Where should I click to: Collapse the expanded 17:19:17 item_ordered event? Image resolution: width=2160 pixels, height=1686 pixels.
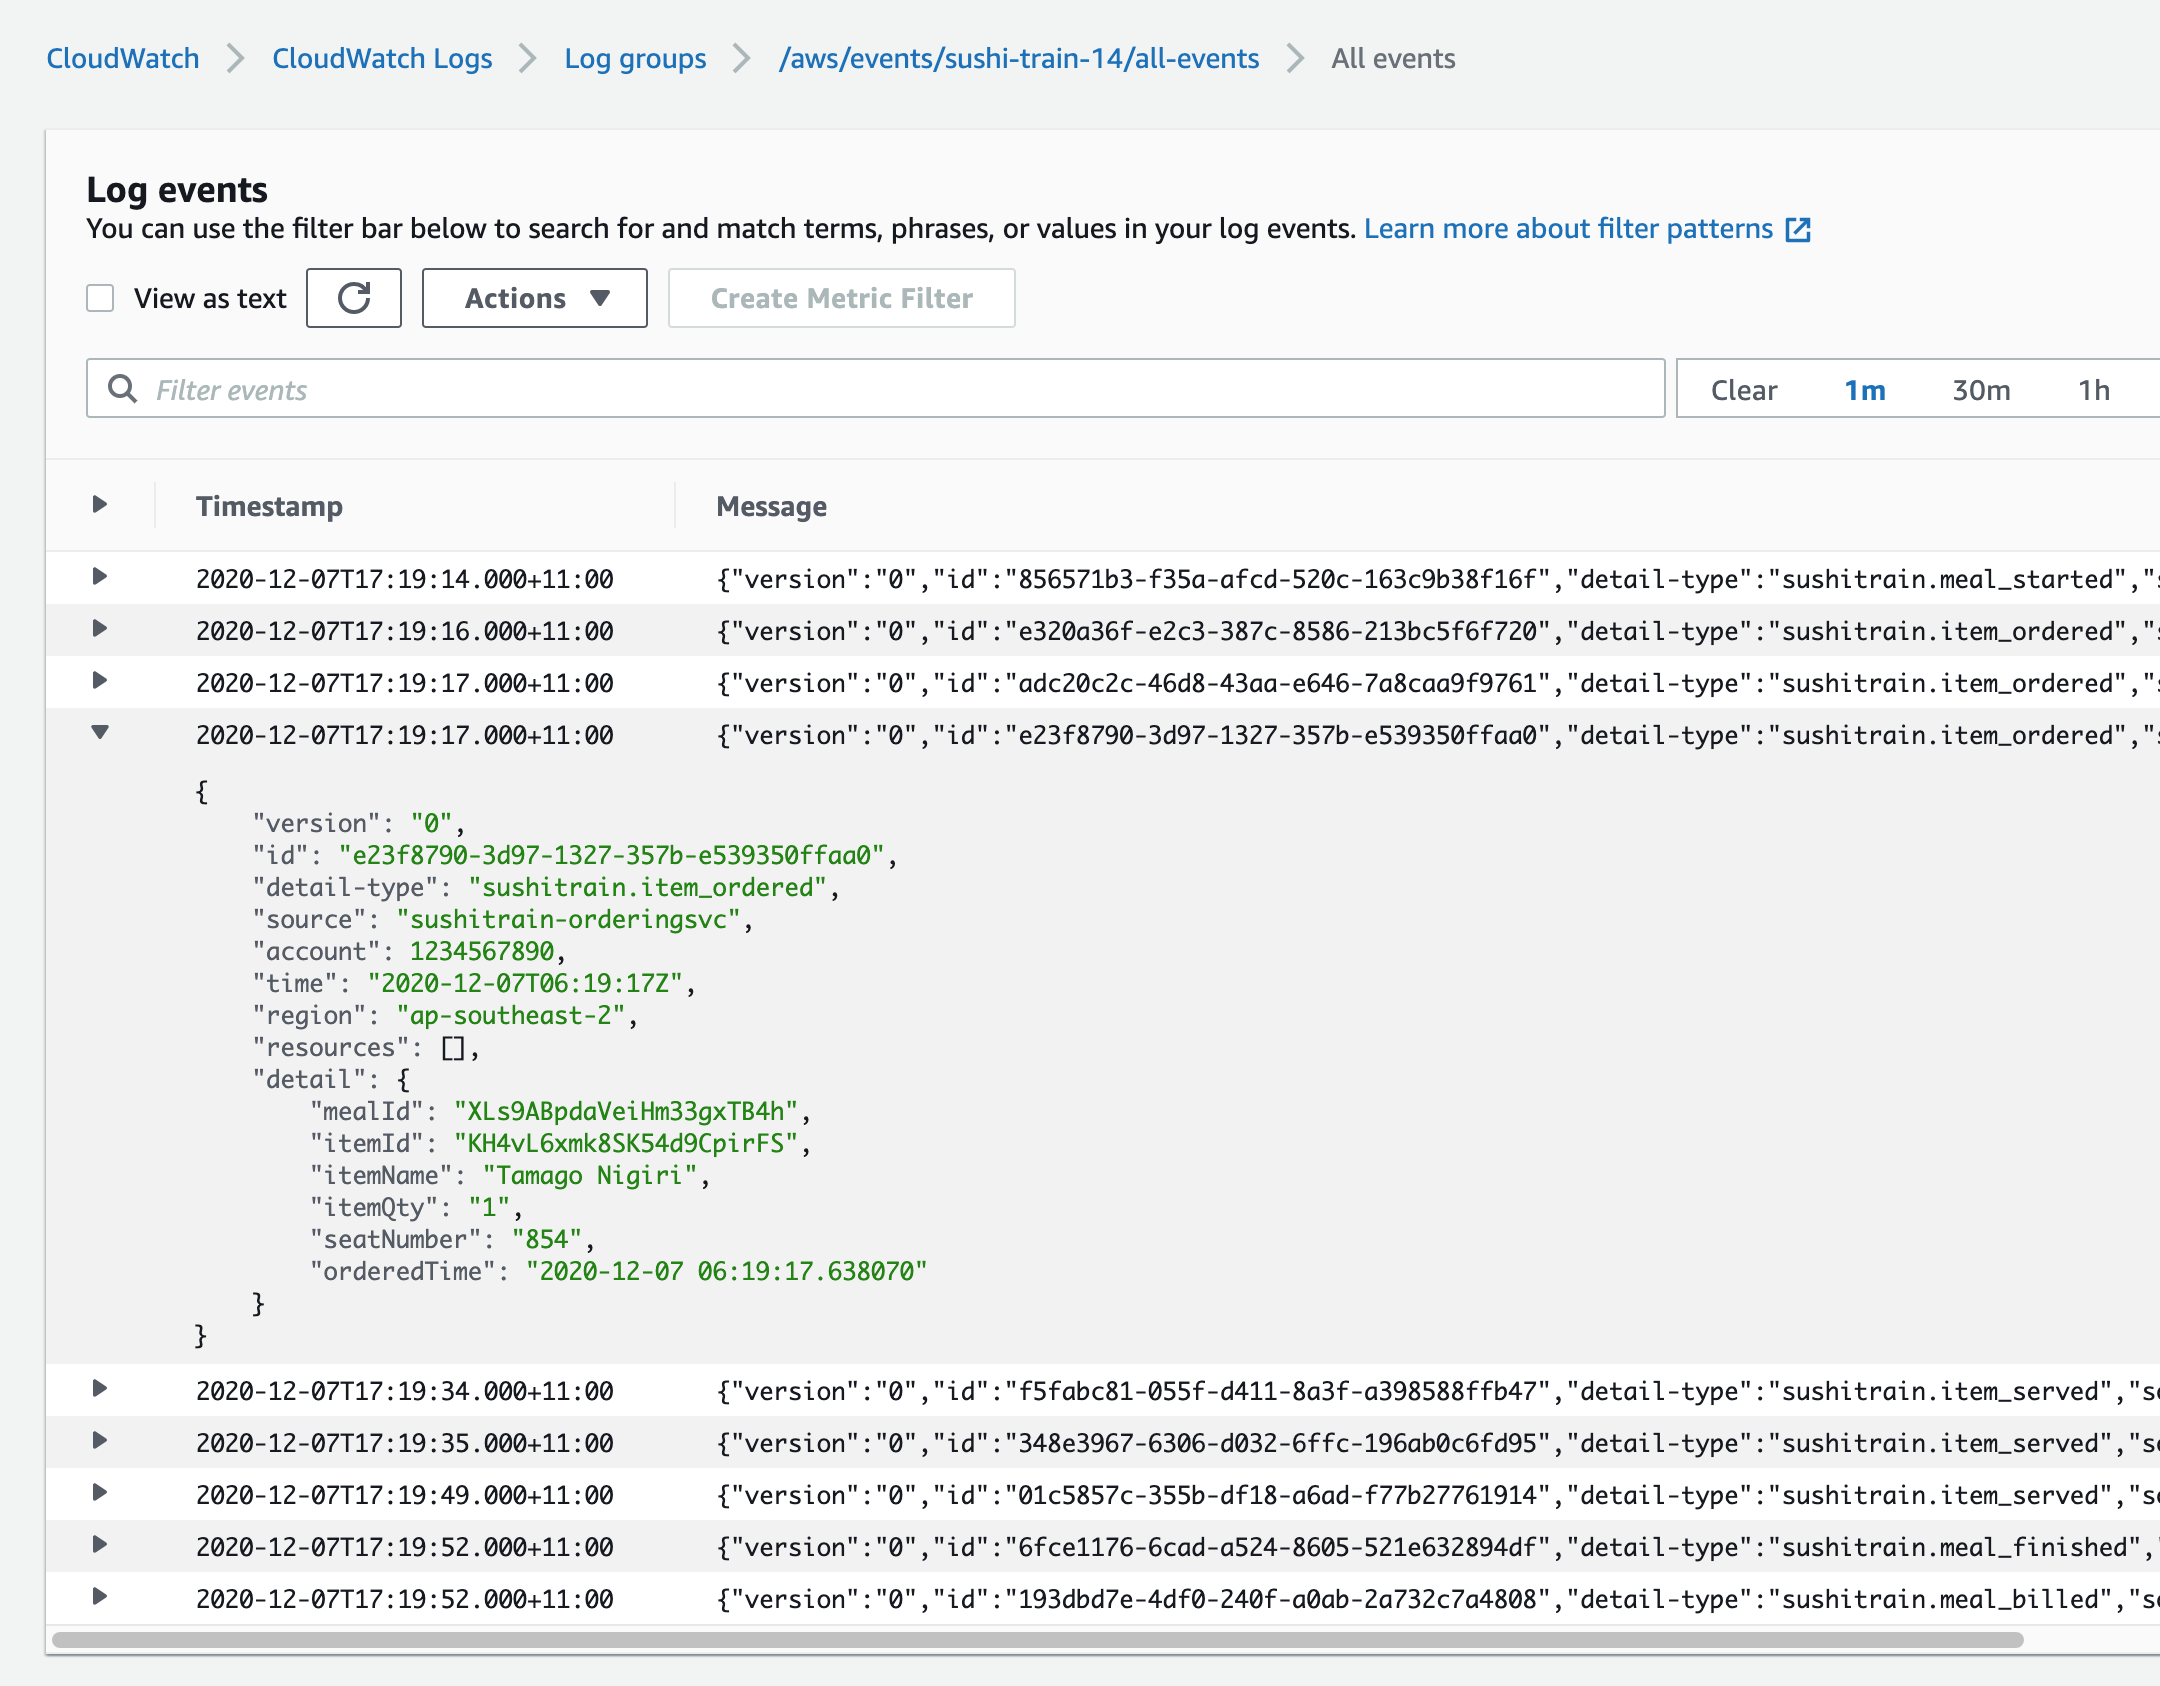100,733
